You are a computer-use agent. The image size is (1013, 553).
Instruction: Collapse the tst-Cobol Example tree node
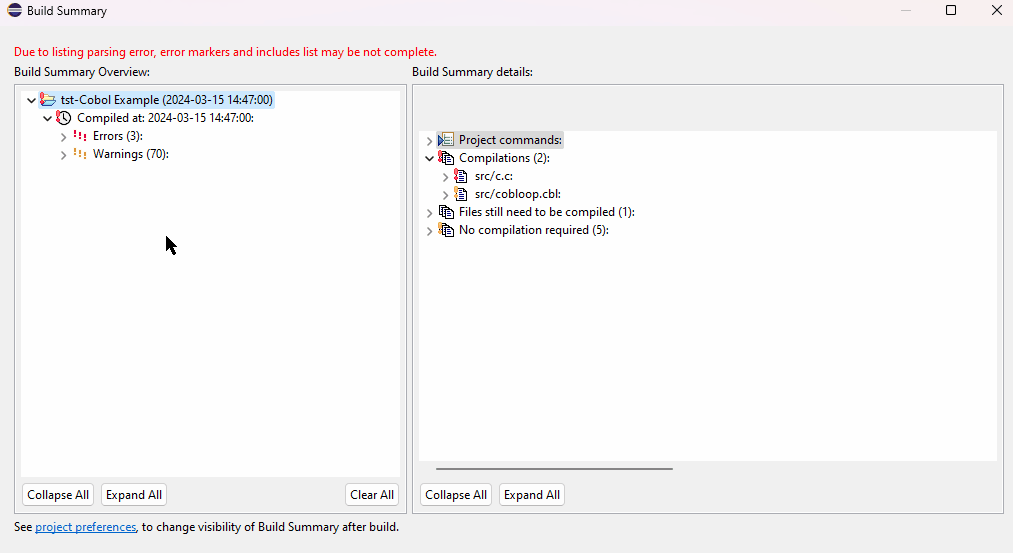point(31,100)
